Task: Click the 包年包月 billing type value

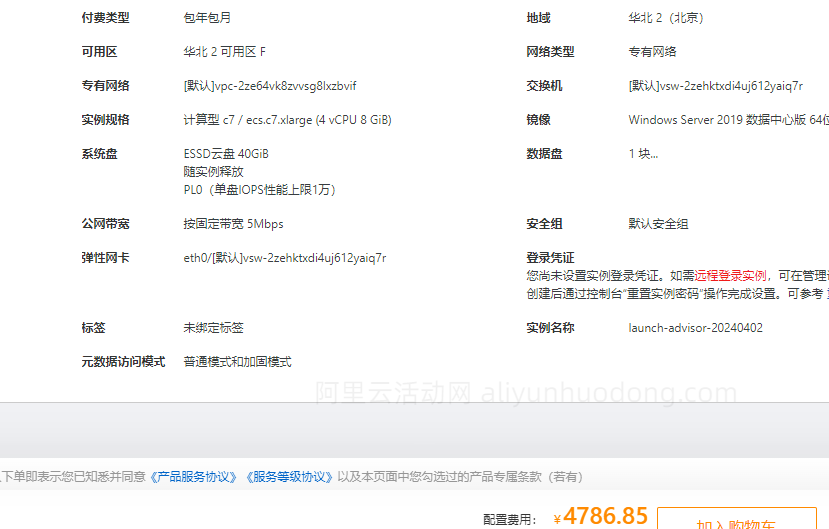Action: point(207,18)
